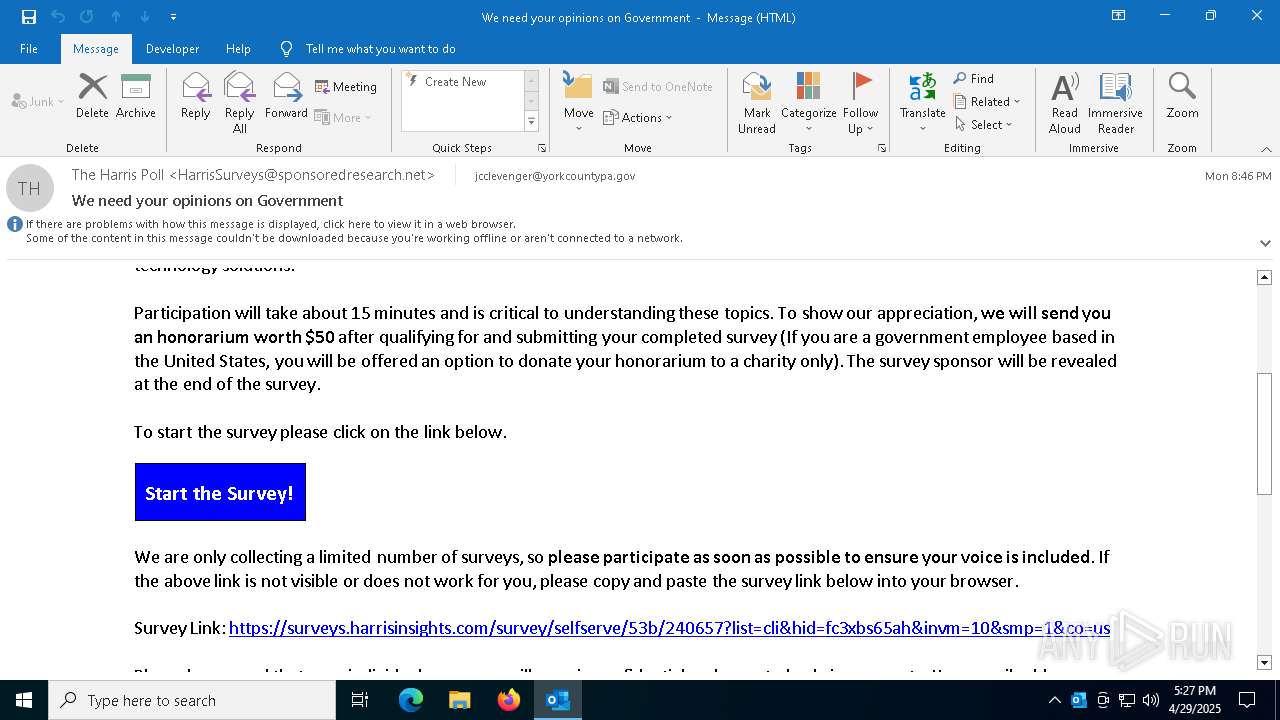Open Task View on taskbar
The height and width of the screenshot is (720, 1280).
click(x=360, y=700)
